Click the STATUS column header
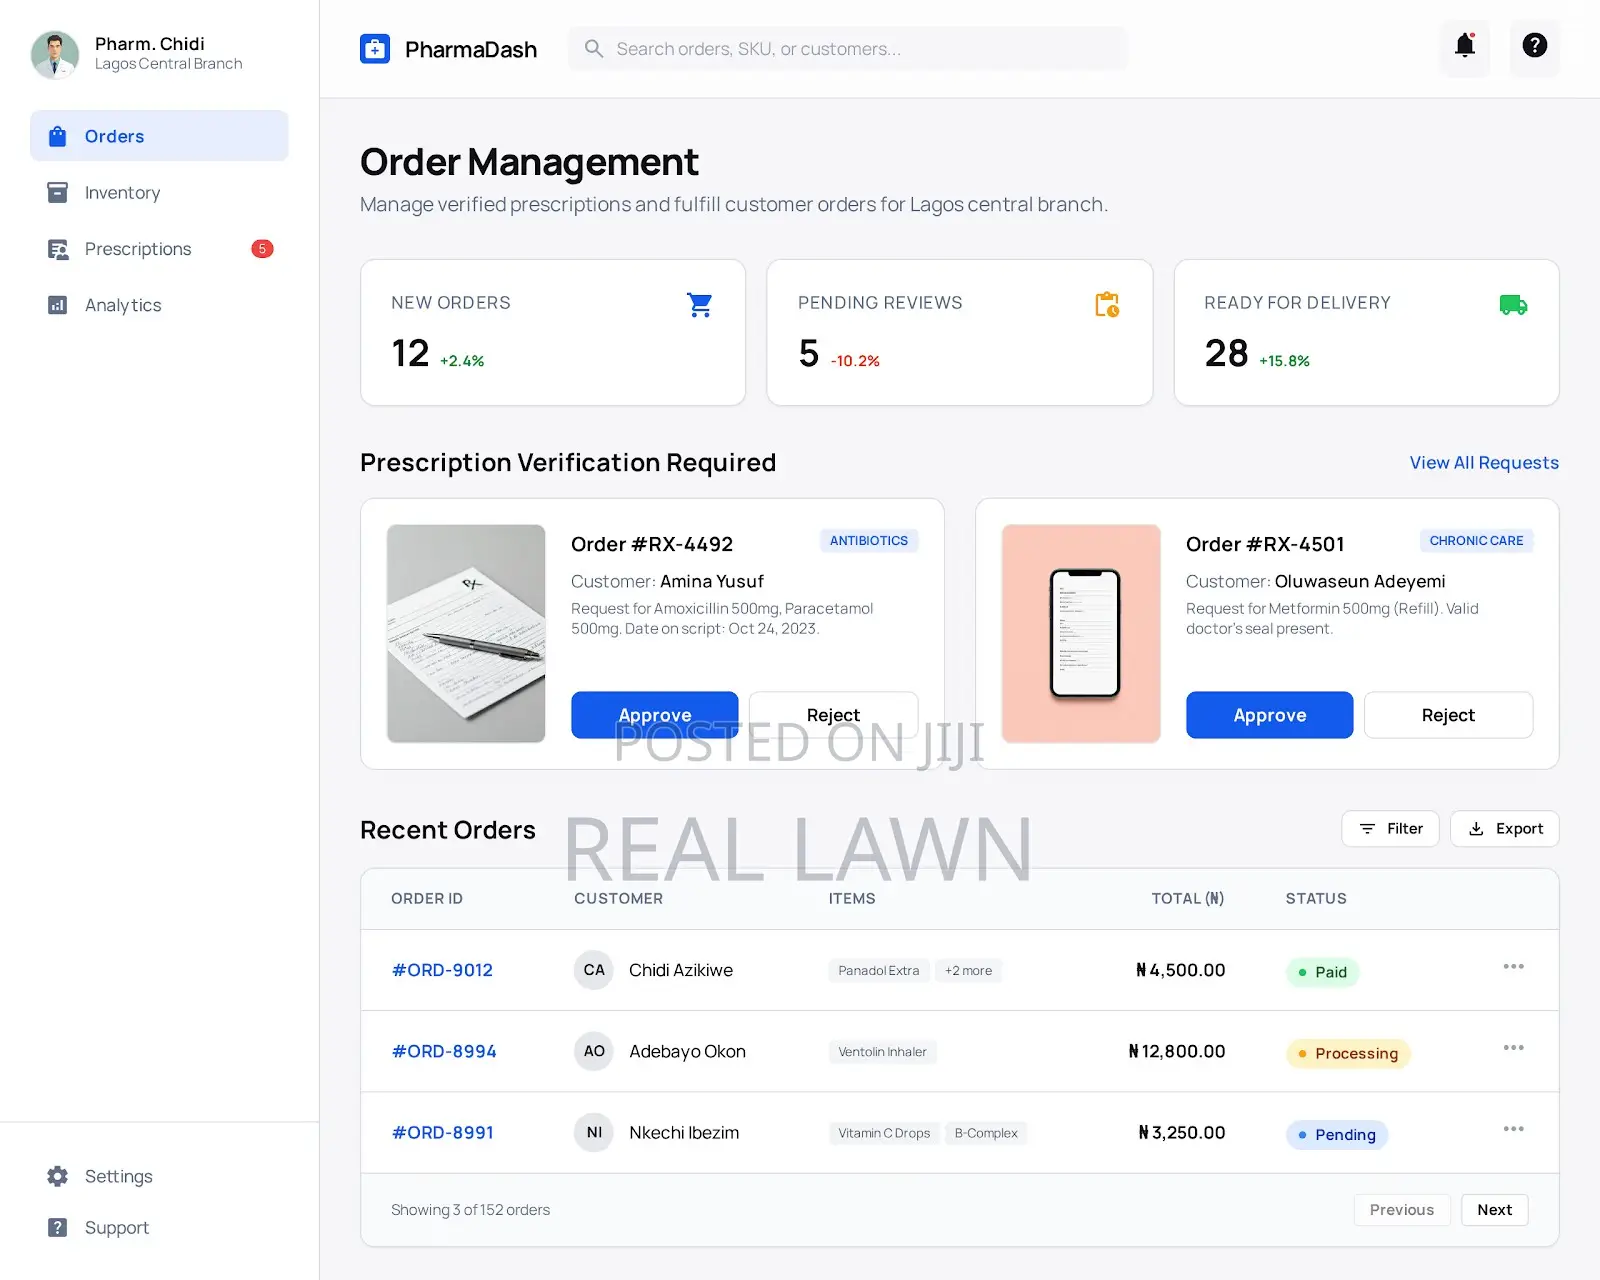The height and width of the screenshot is (1280, 1600). point(1316,898)
